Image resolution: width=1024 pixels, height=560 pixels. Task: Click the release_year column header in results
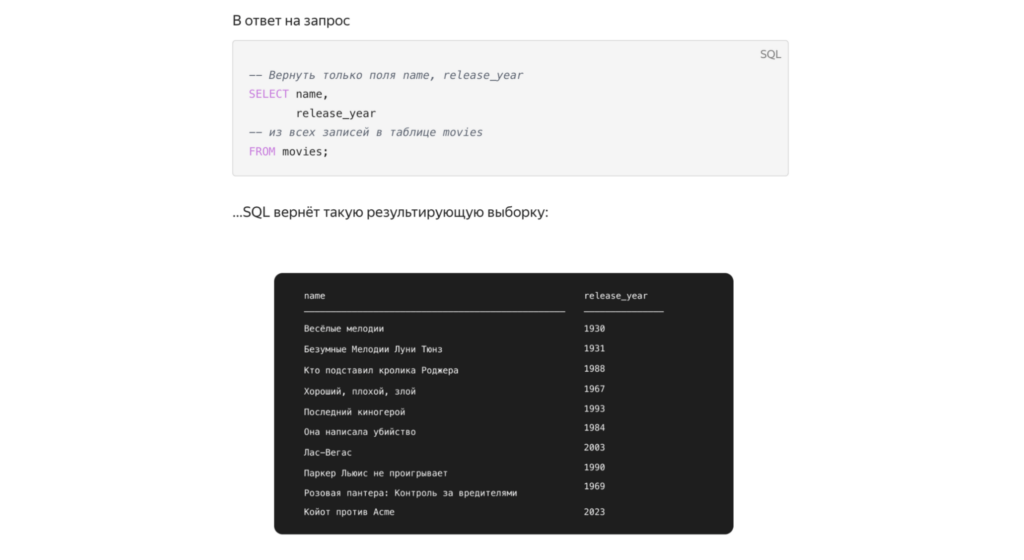click(x=615, y=296)
